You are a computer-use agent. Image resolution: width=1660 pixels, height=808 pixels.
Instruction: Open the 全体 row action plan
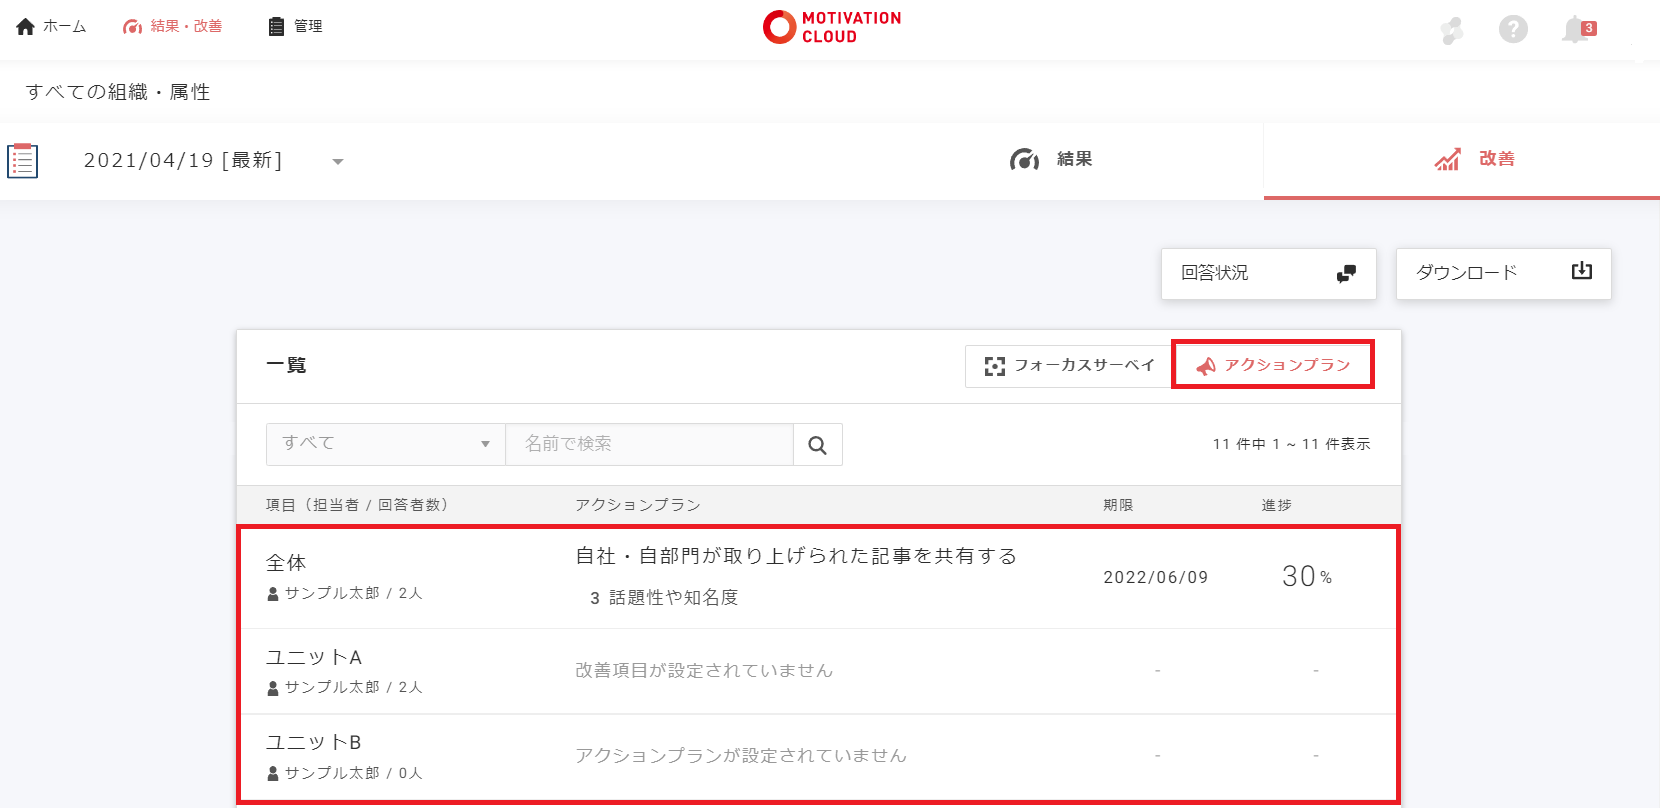point(795,557)
